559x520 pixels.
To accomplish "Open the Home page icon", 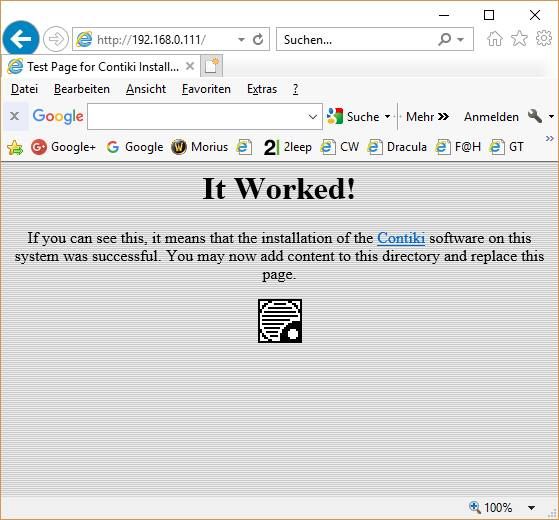I will [495, 38].
